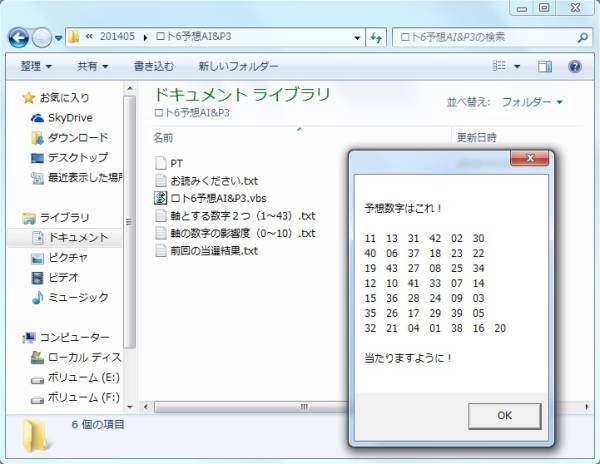Open ダウンロード in navigation pane
This screenshot has height=464, width=600.
point(70,138)
